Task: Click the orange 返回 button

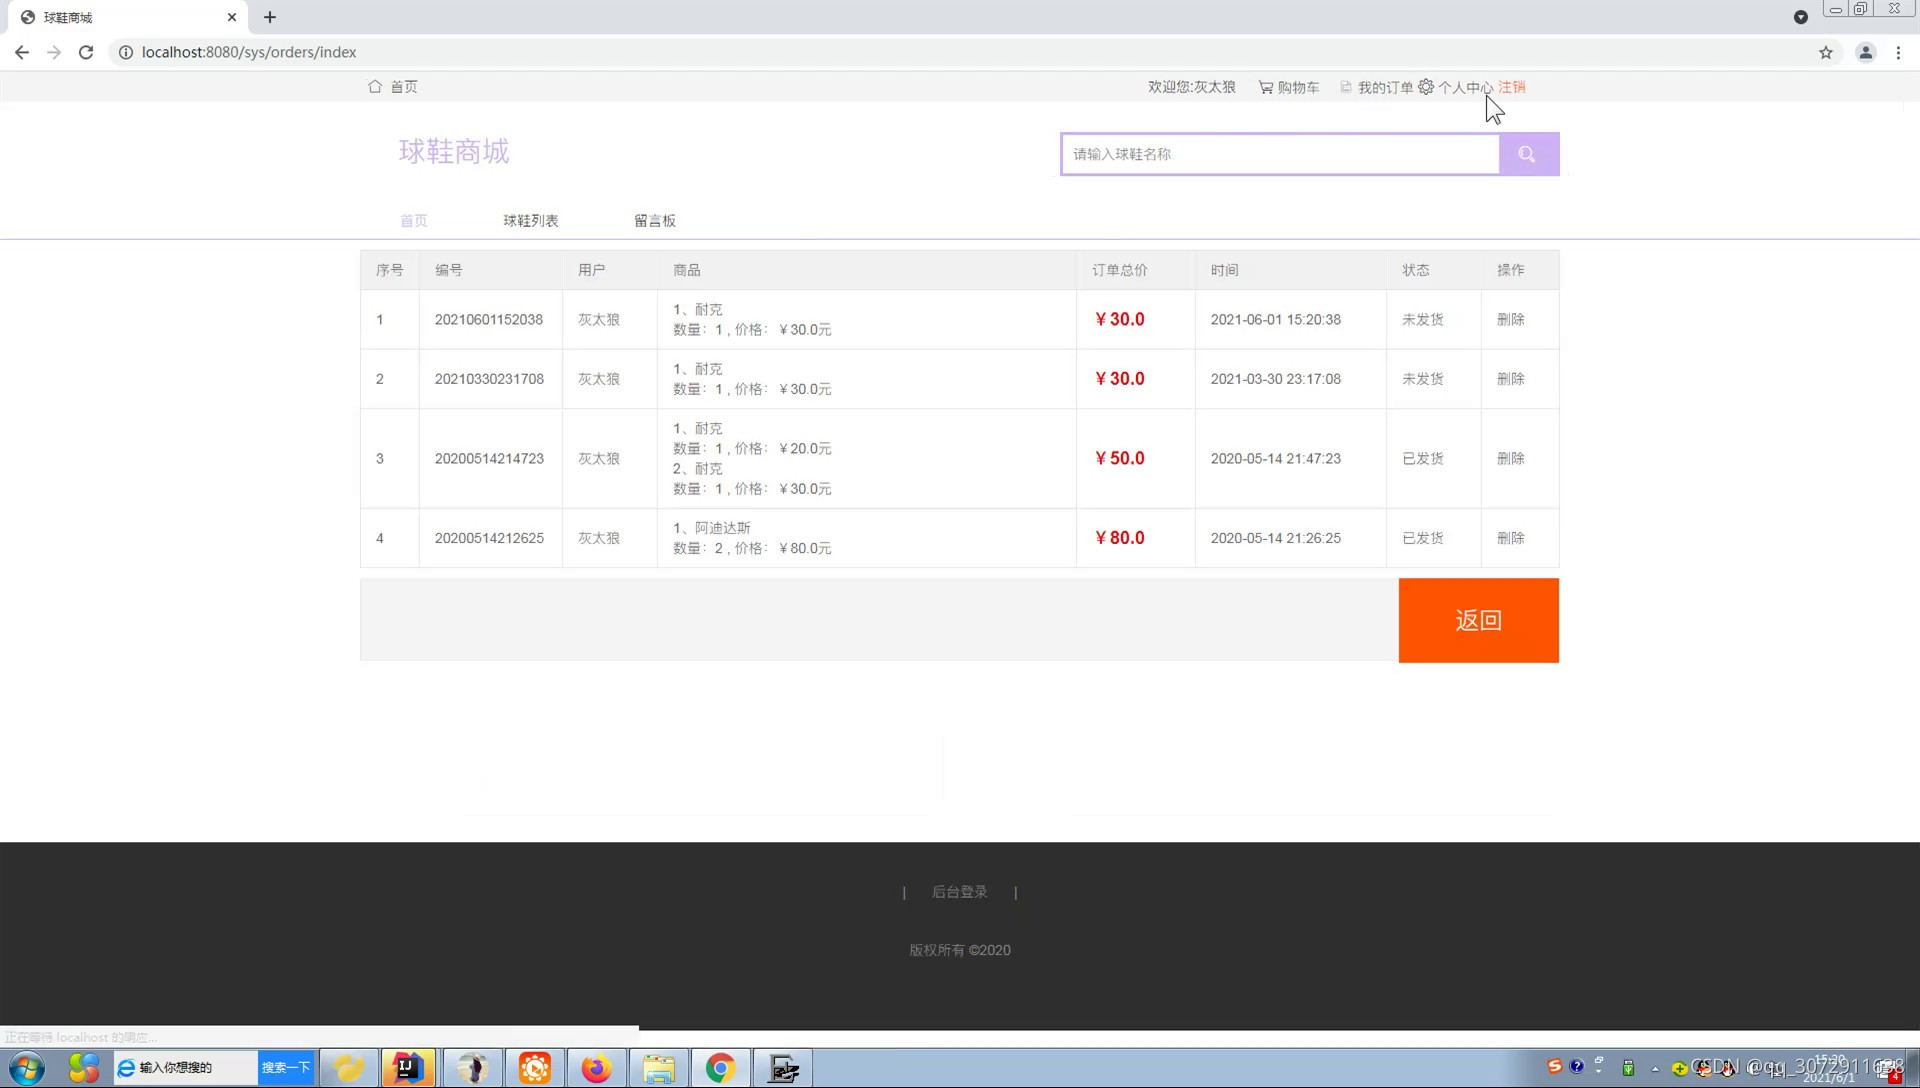Action: coord(1478,620)
